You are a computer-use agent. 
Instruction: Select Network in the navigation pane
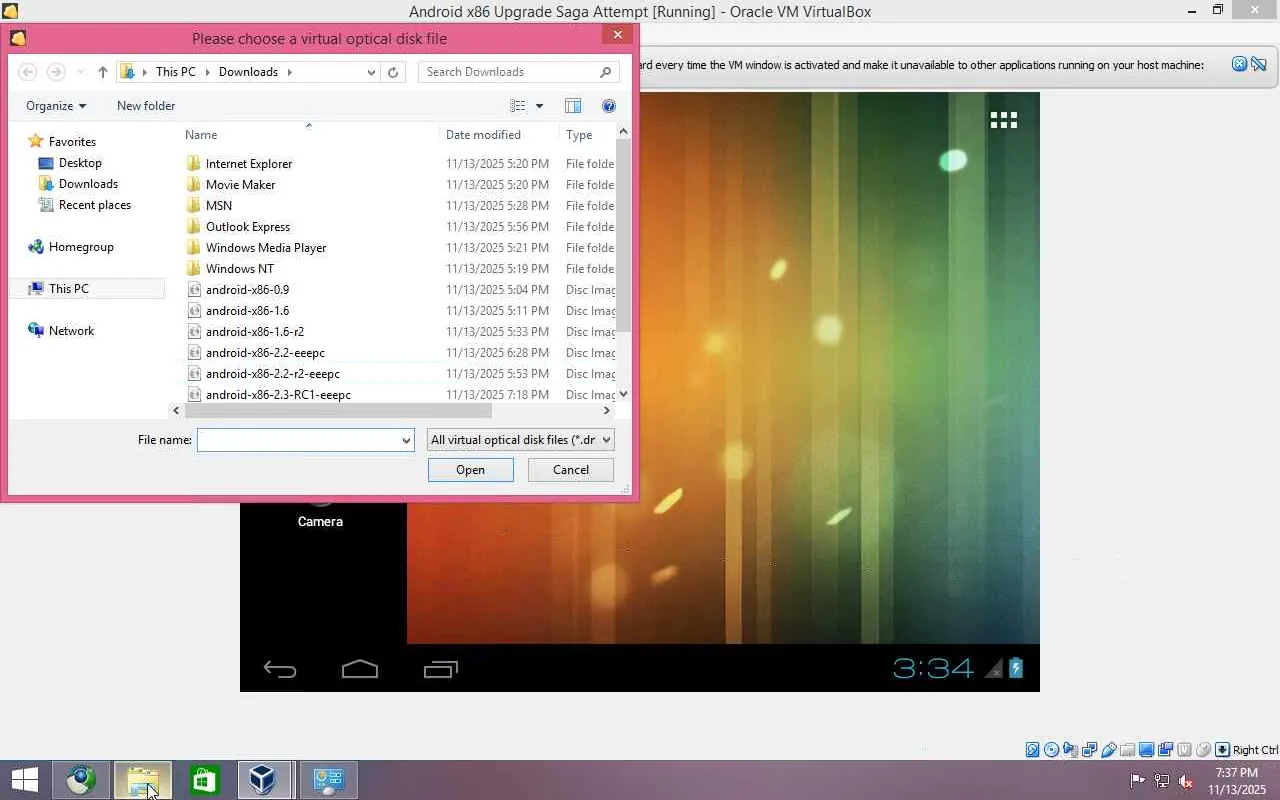click(71, 331)
